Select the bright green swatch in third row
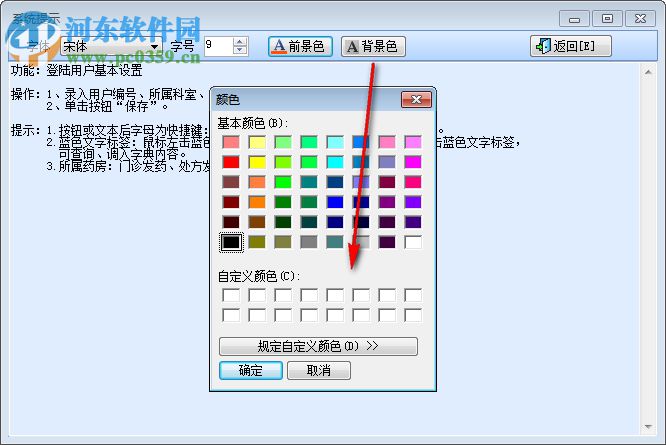Image resolution: width=666 pixels, height=445 pixels. (283, 182)
